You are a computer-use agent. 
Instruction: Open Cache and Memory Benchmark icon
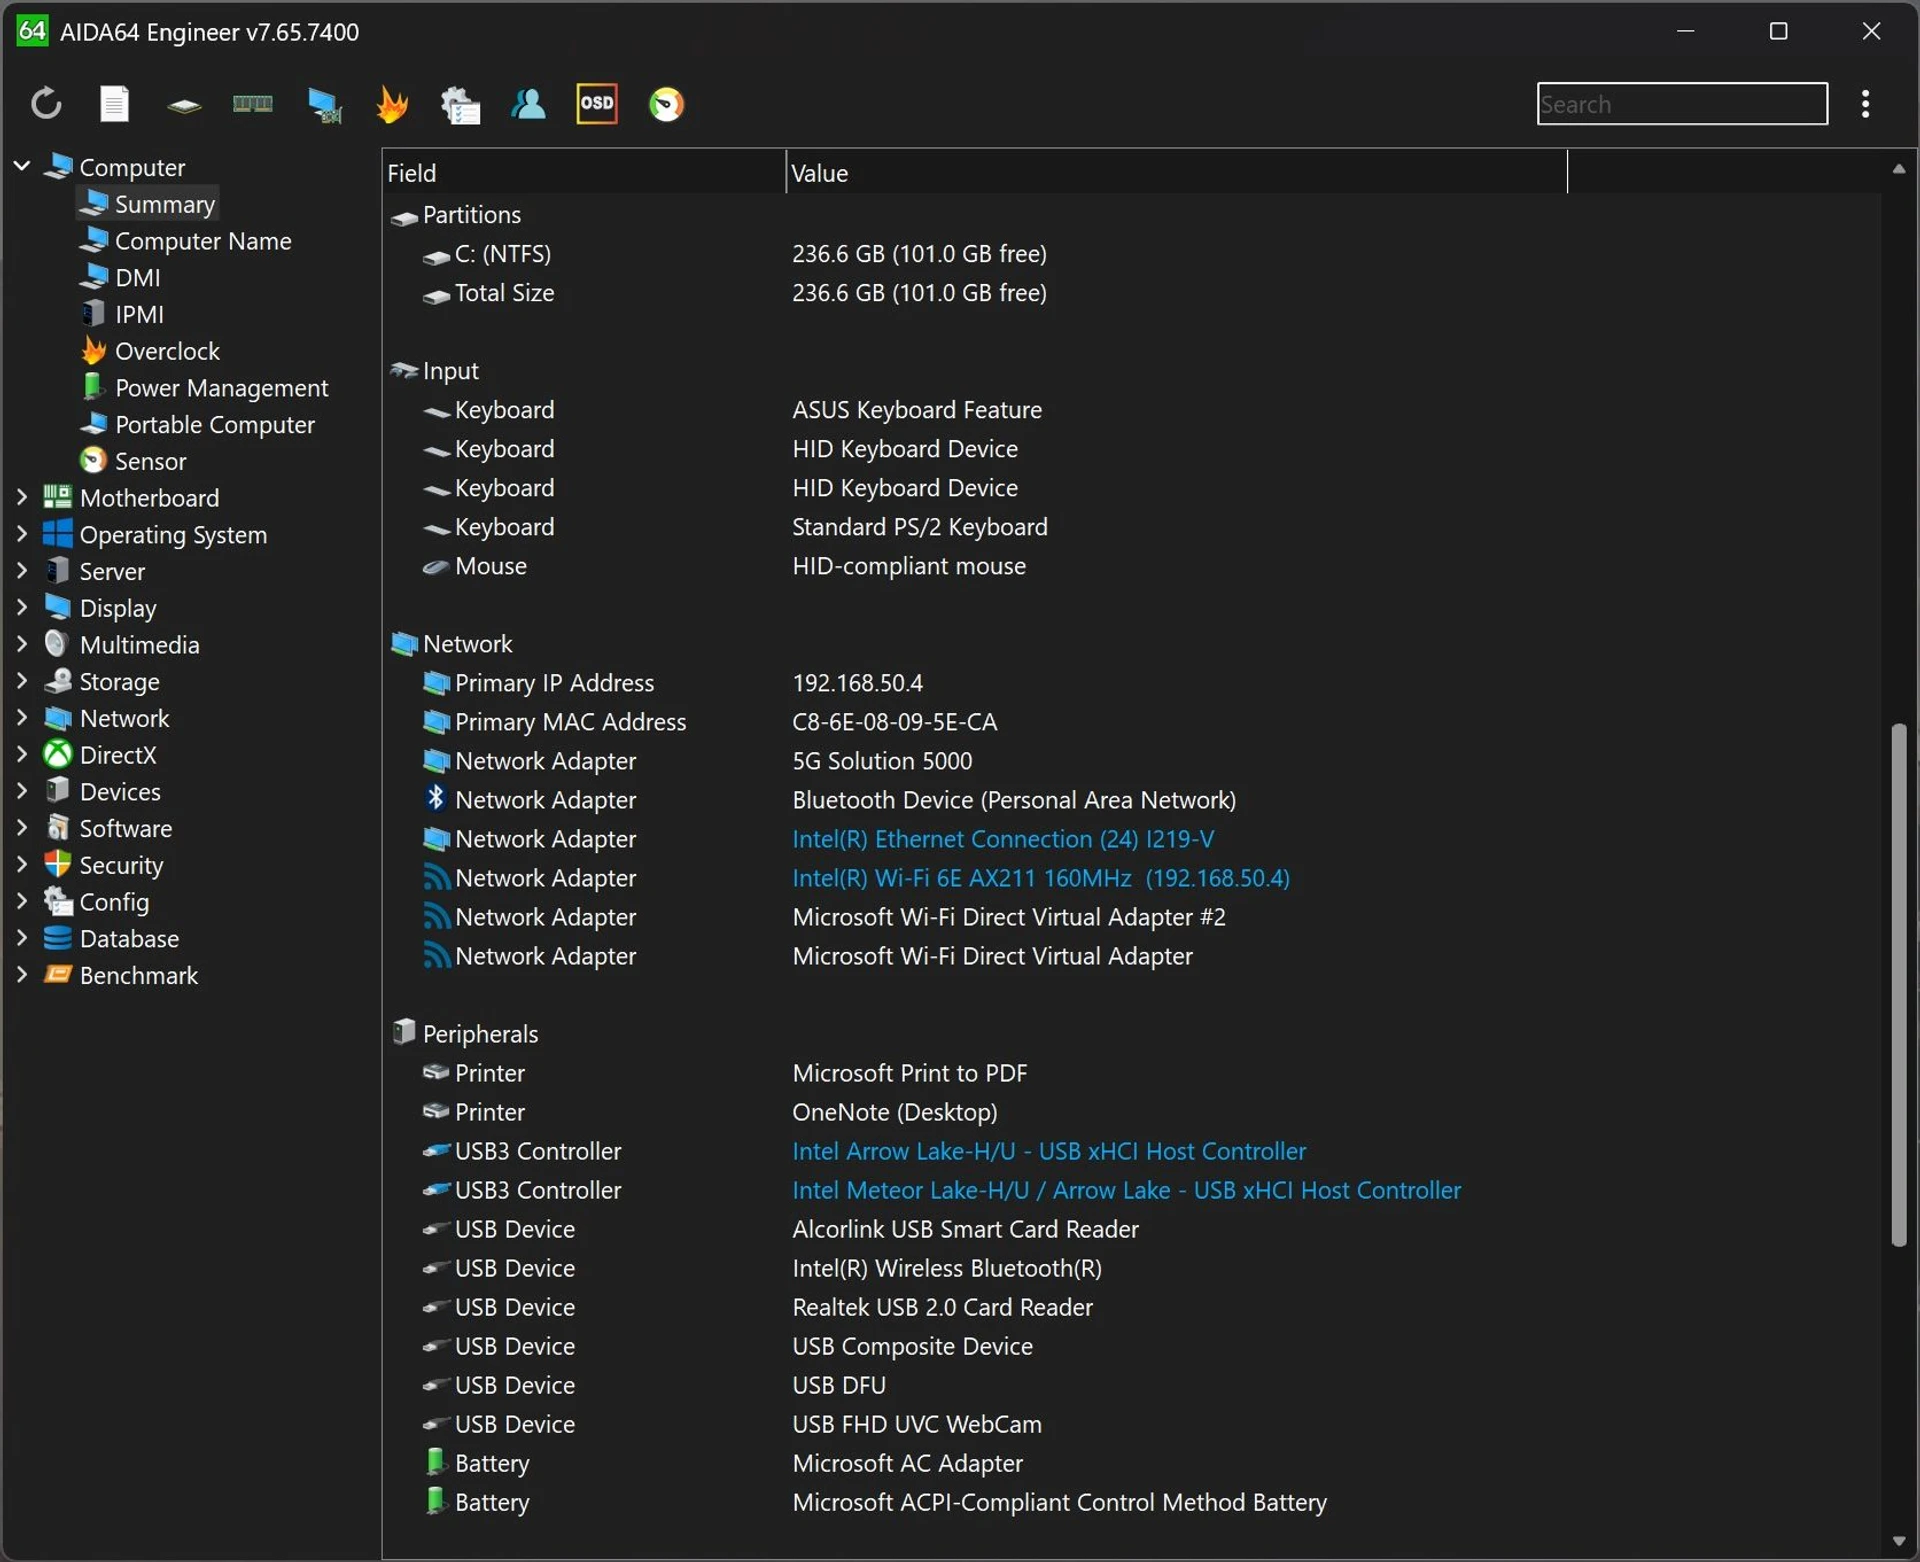coord(252,104)
